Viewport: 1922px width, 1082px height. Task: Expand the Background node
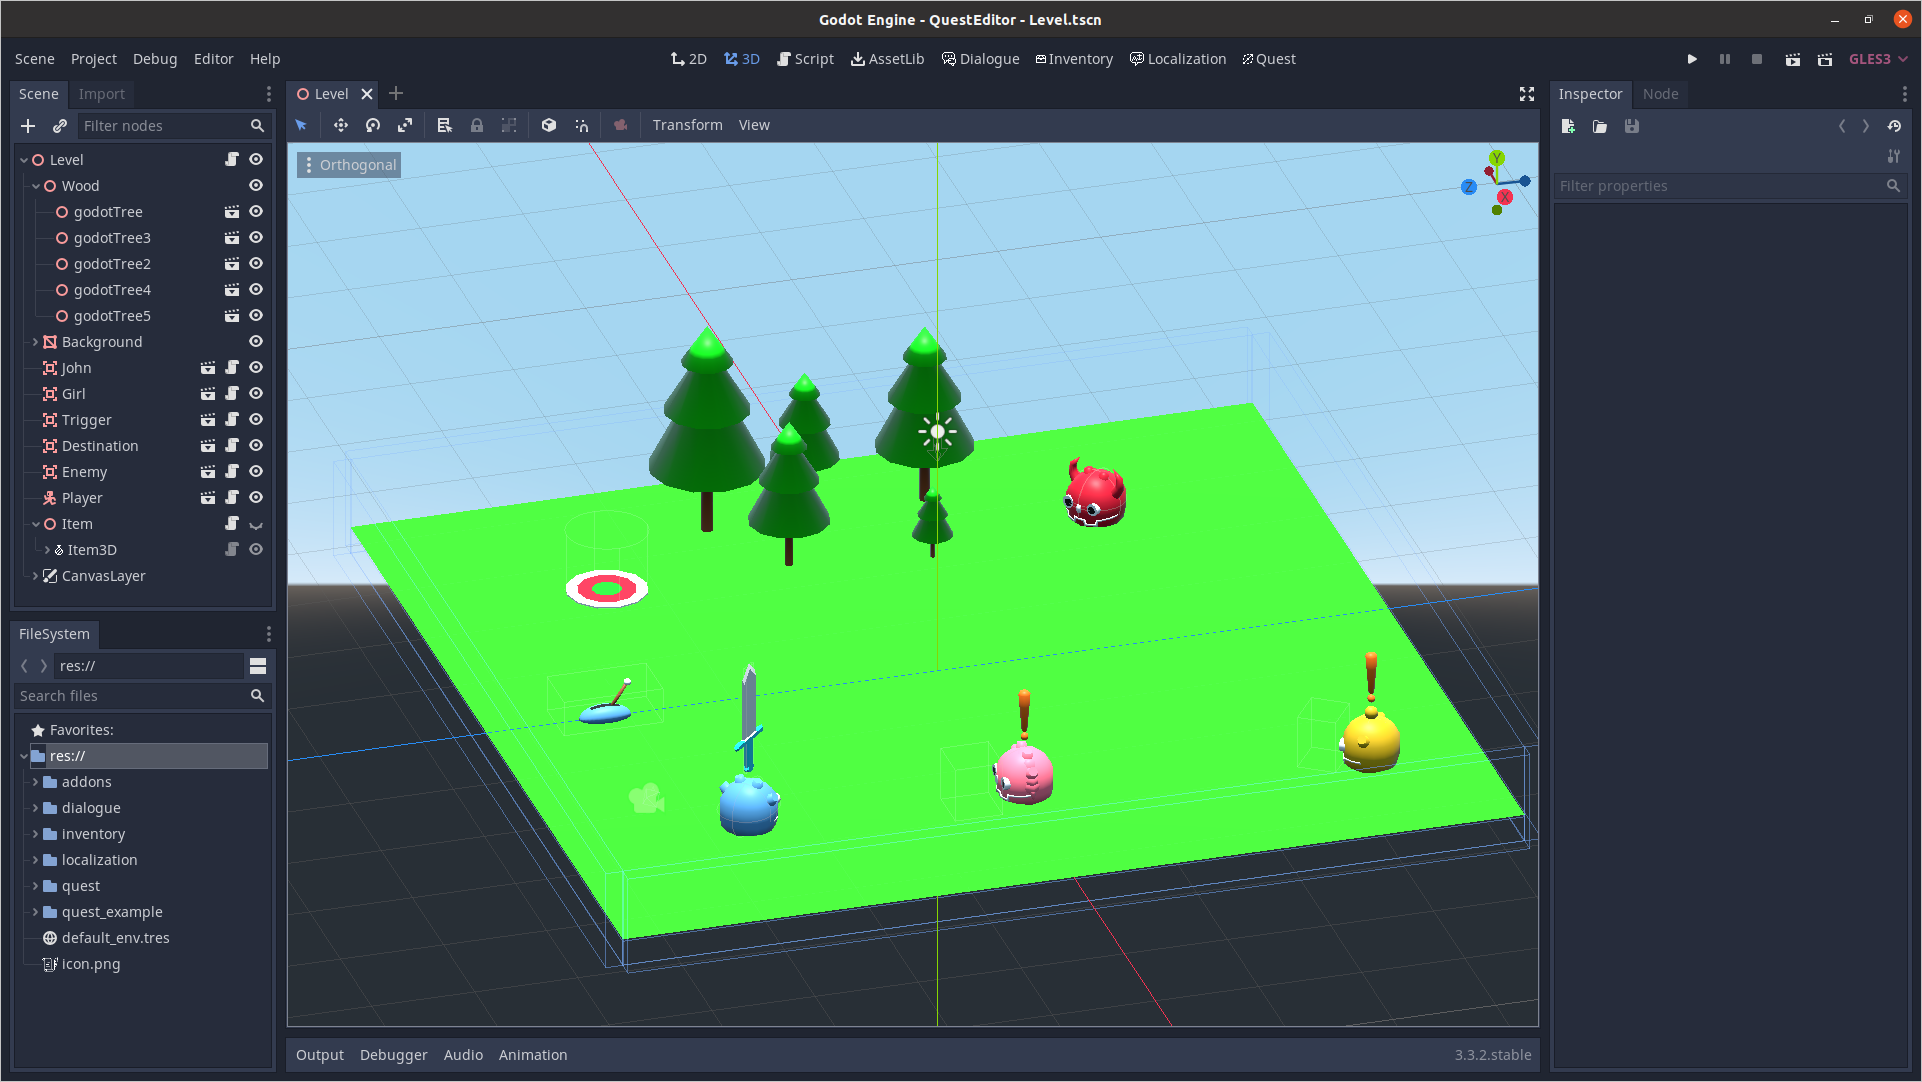click(x=36, y=342)
